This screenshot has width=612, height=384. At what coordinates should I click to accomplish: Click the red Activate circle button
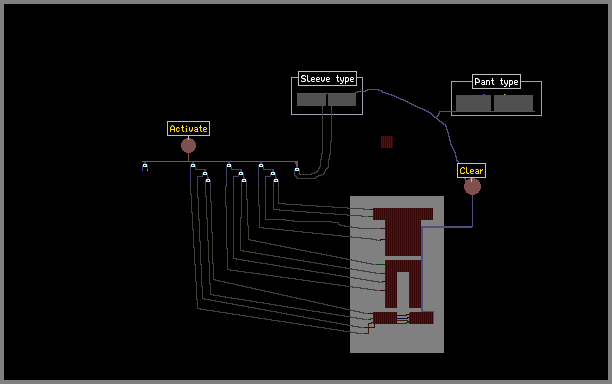pos(189,146)
